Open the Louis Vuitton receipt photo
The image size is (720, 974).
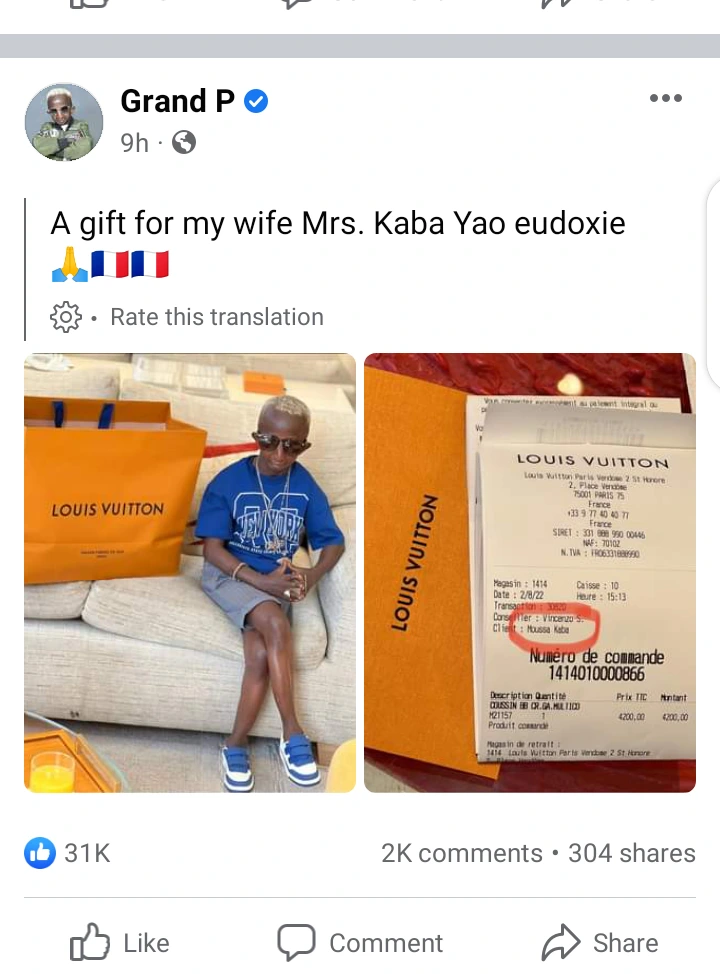coord(530,573)
